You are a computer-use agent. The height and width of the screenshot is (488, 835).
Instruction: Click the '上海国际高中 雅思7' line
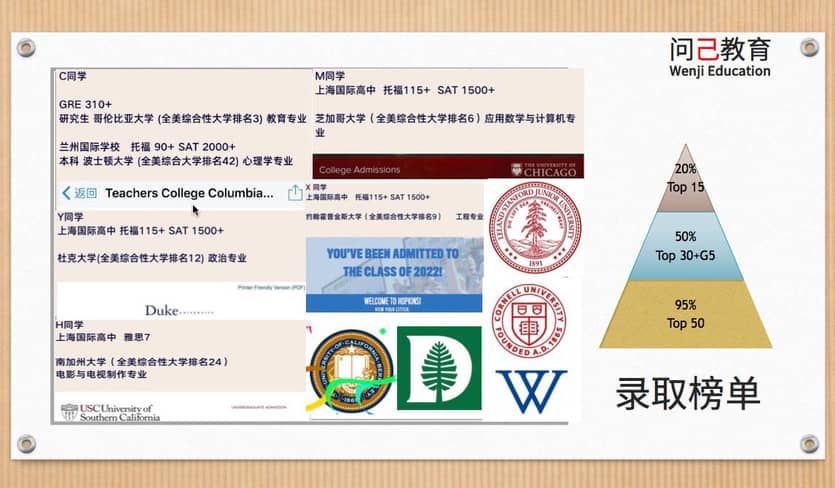103,337
